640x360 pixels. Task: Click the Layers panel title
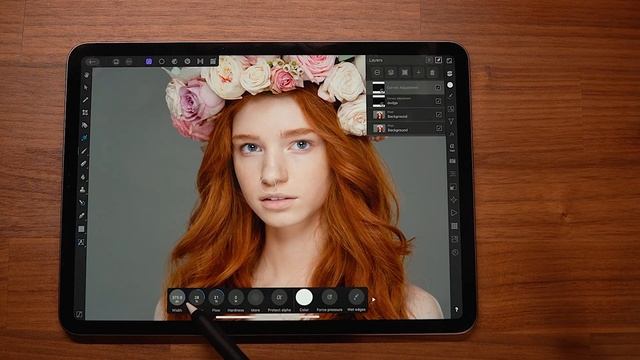click(376, 60)
